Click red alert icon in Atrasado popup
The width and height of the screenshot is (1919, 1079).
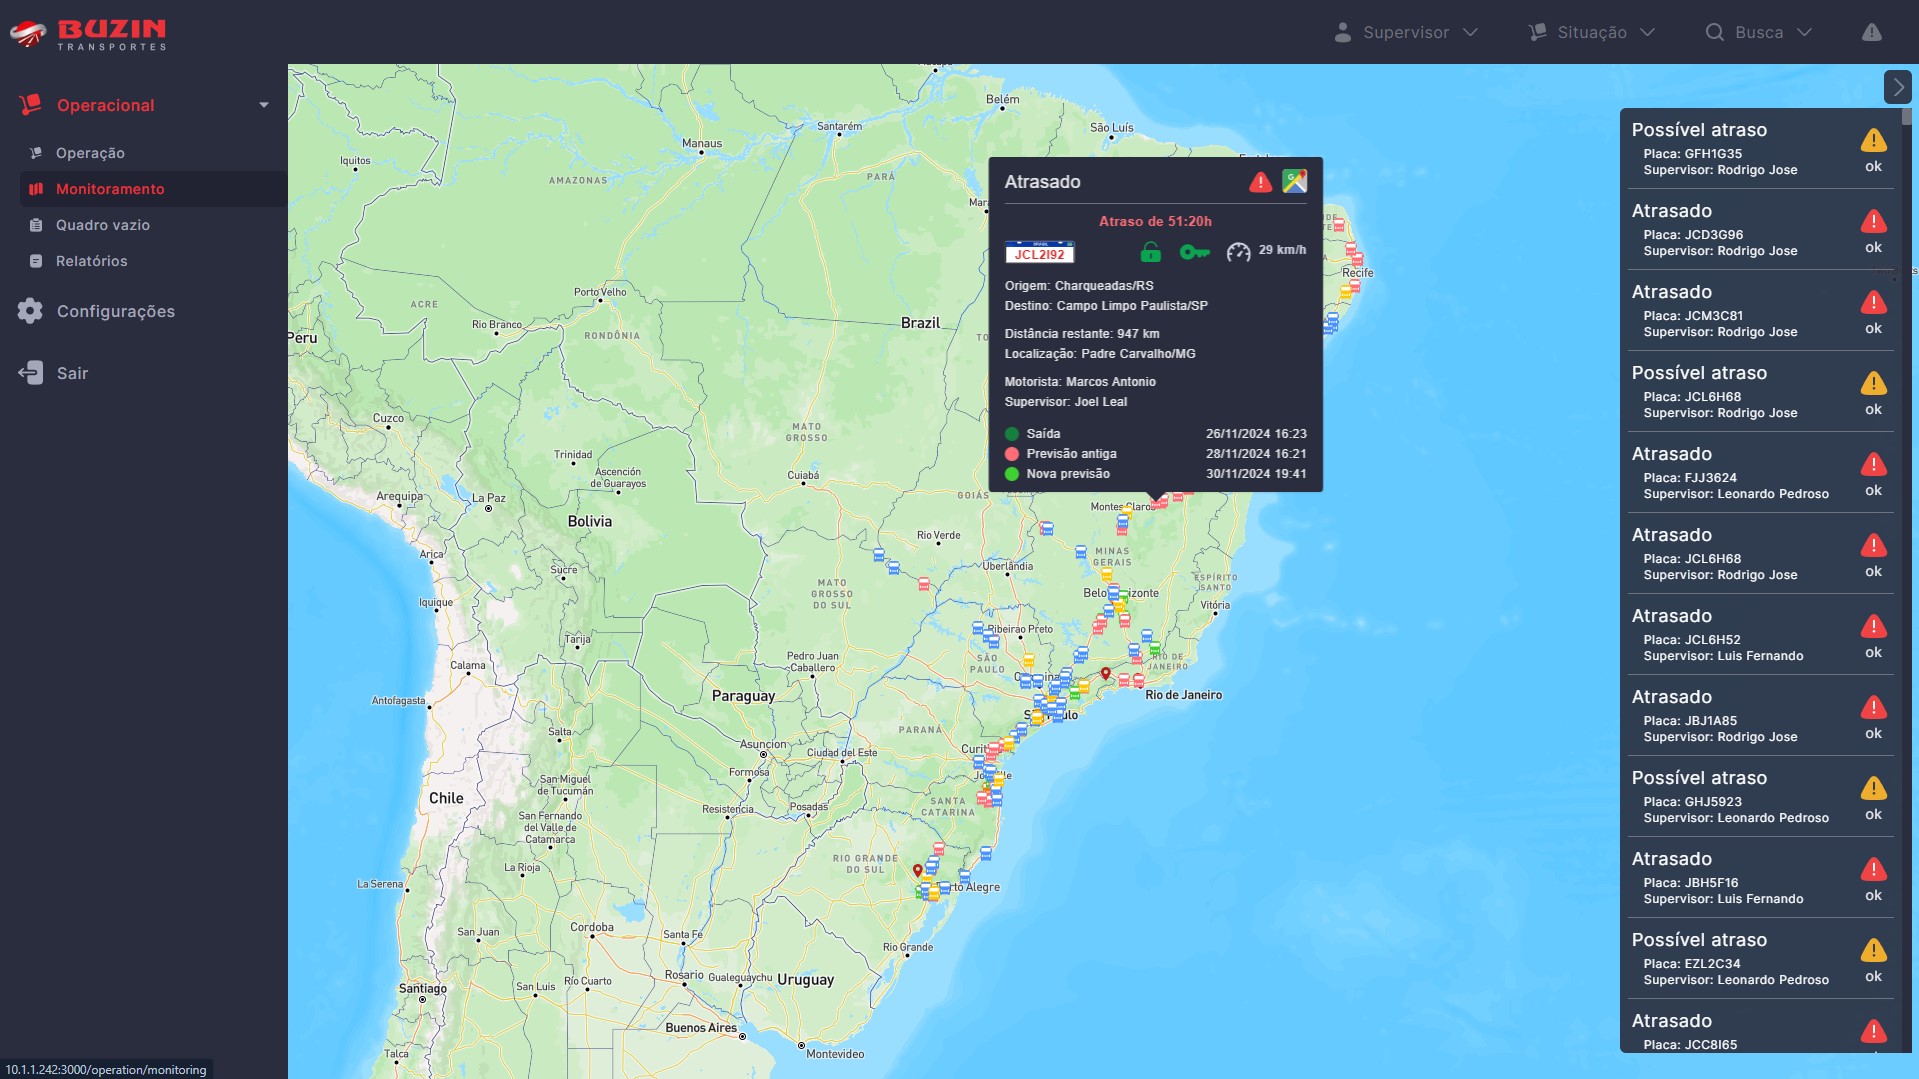[x=1261, y=182]
